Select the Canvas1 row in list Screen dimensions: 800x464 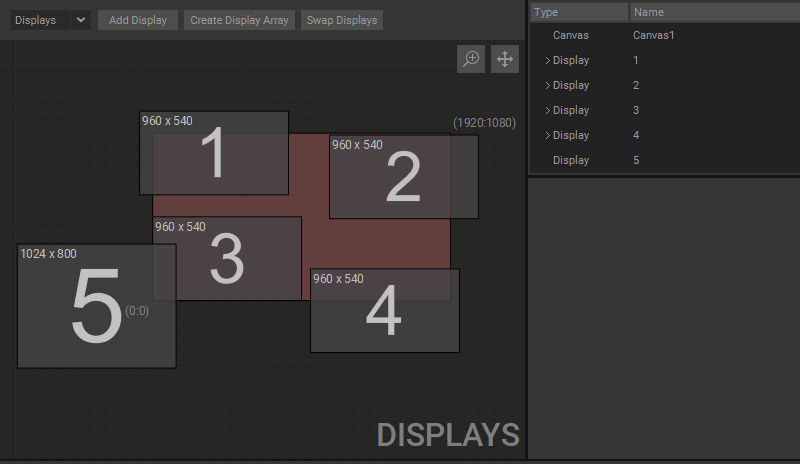665,35
